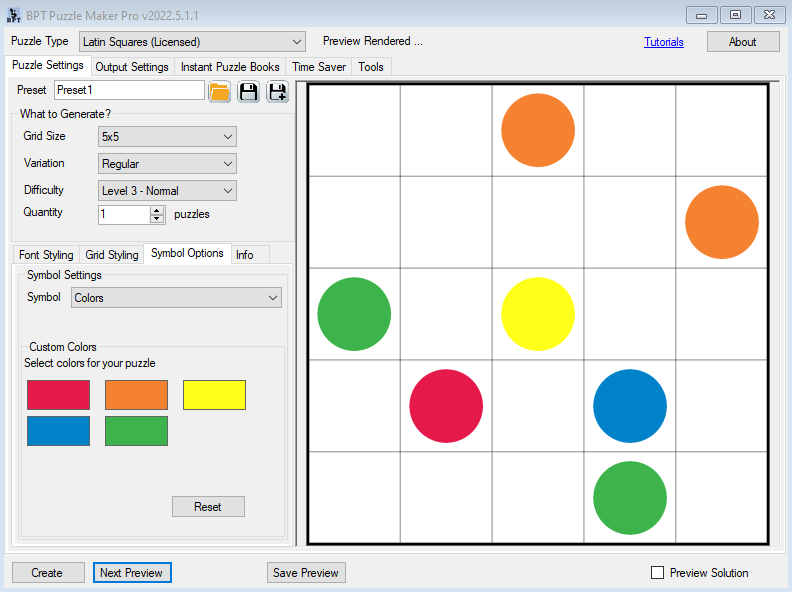
Task: Decrease puzzle quantity with down arrow
Action: [x=156, y=219]
